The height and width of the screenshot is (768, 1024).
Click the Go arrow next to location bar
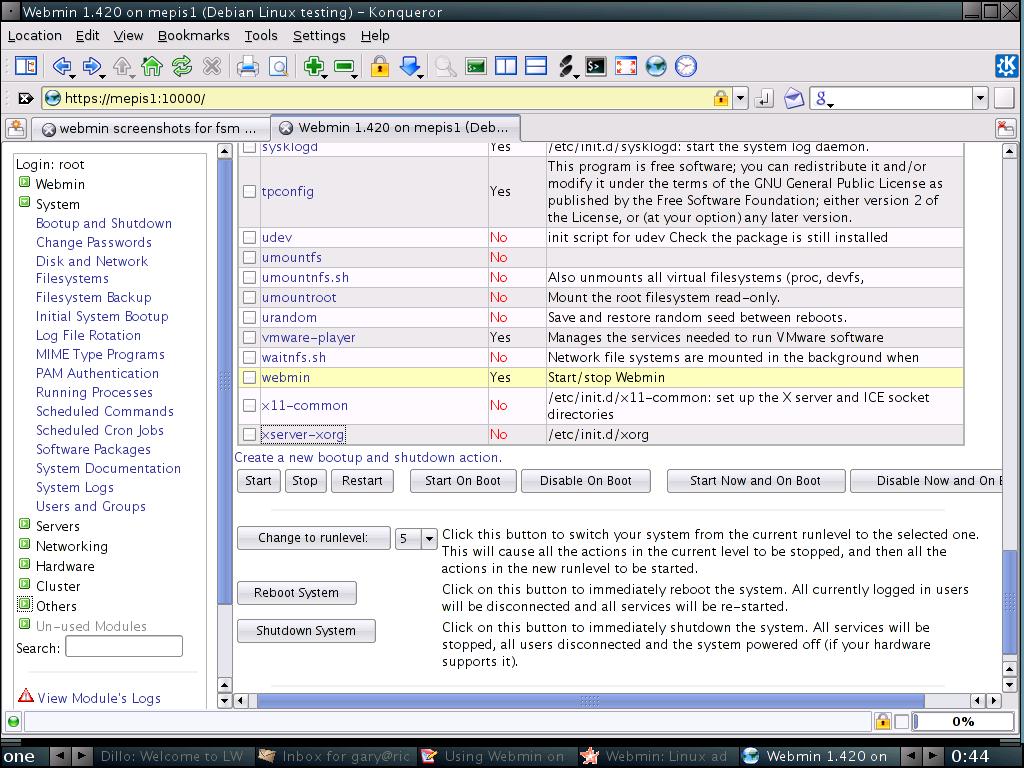(763, 99)
